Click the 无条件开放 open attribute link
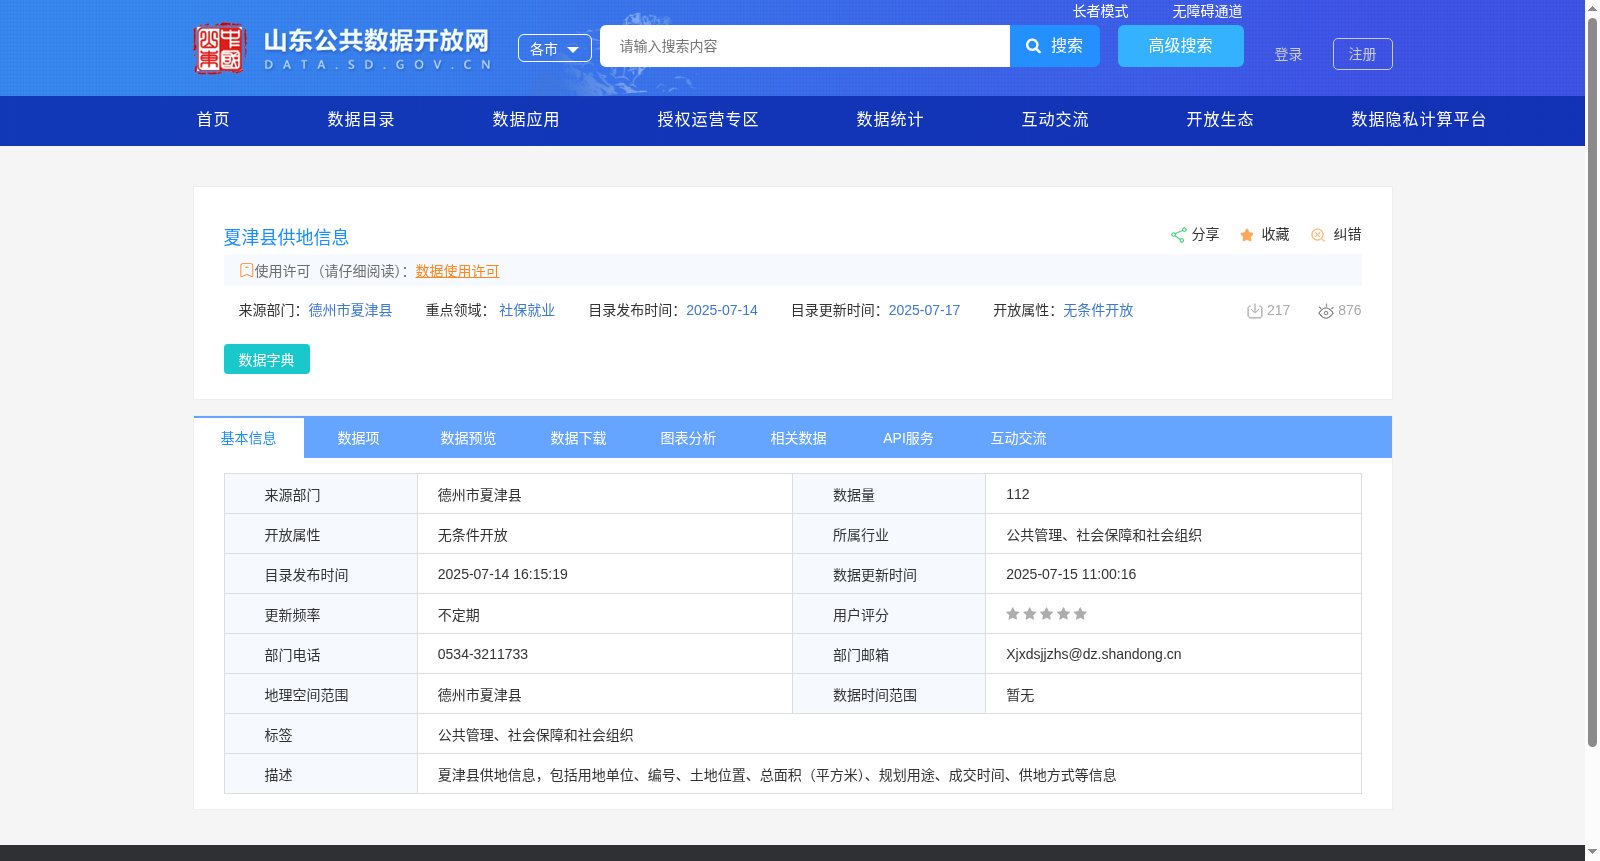Image resolution: width=1600 pixels, height=861 pixels. point(1098,310)
